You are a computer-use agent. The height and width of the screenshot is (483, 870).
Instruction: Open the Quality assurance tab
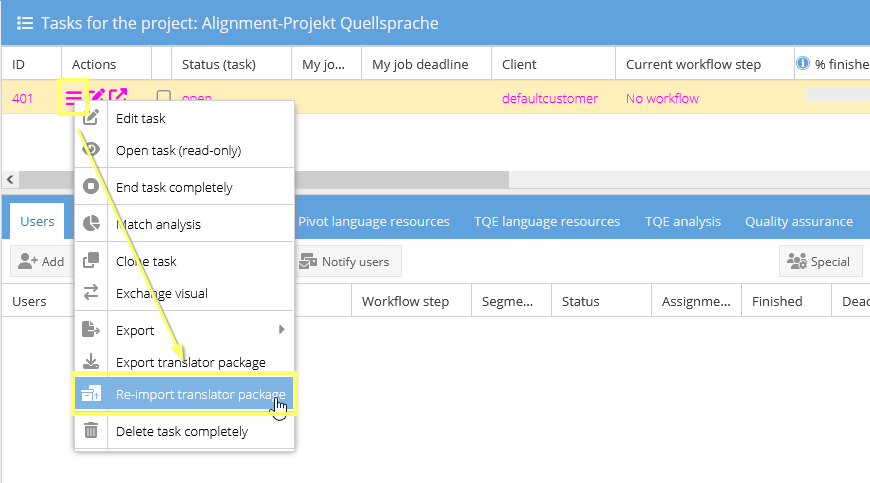pos(798,221)
